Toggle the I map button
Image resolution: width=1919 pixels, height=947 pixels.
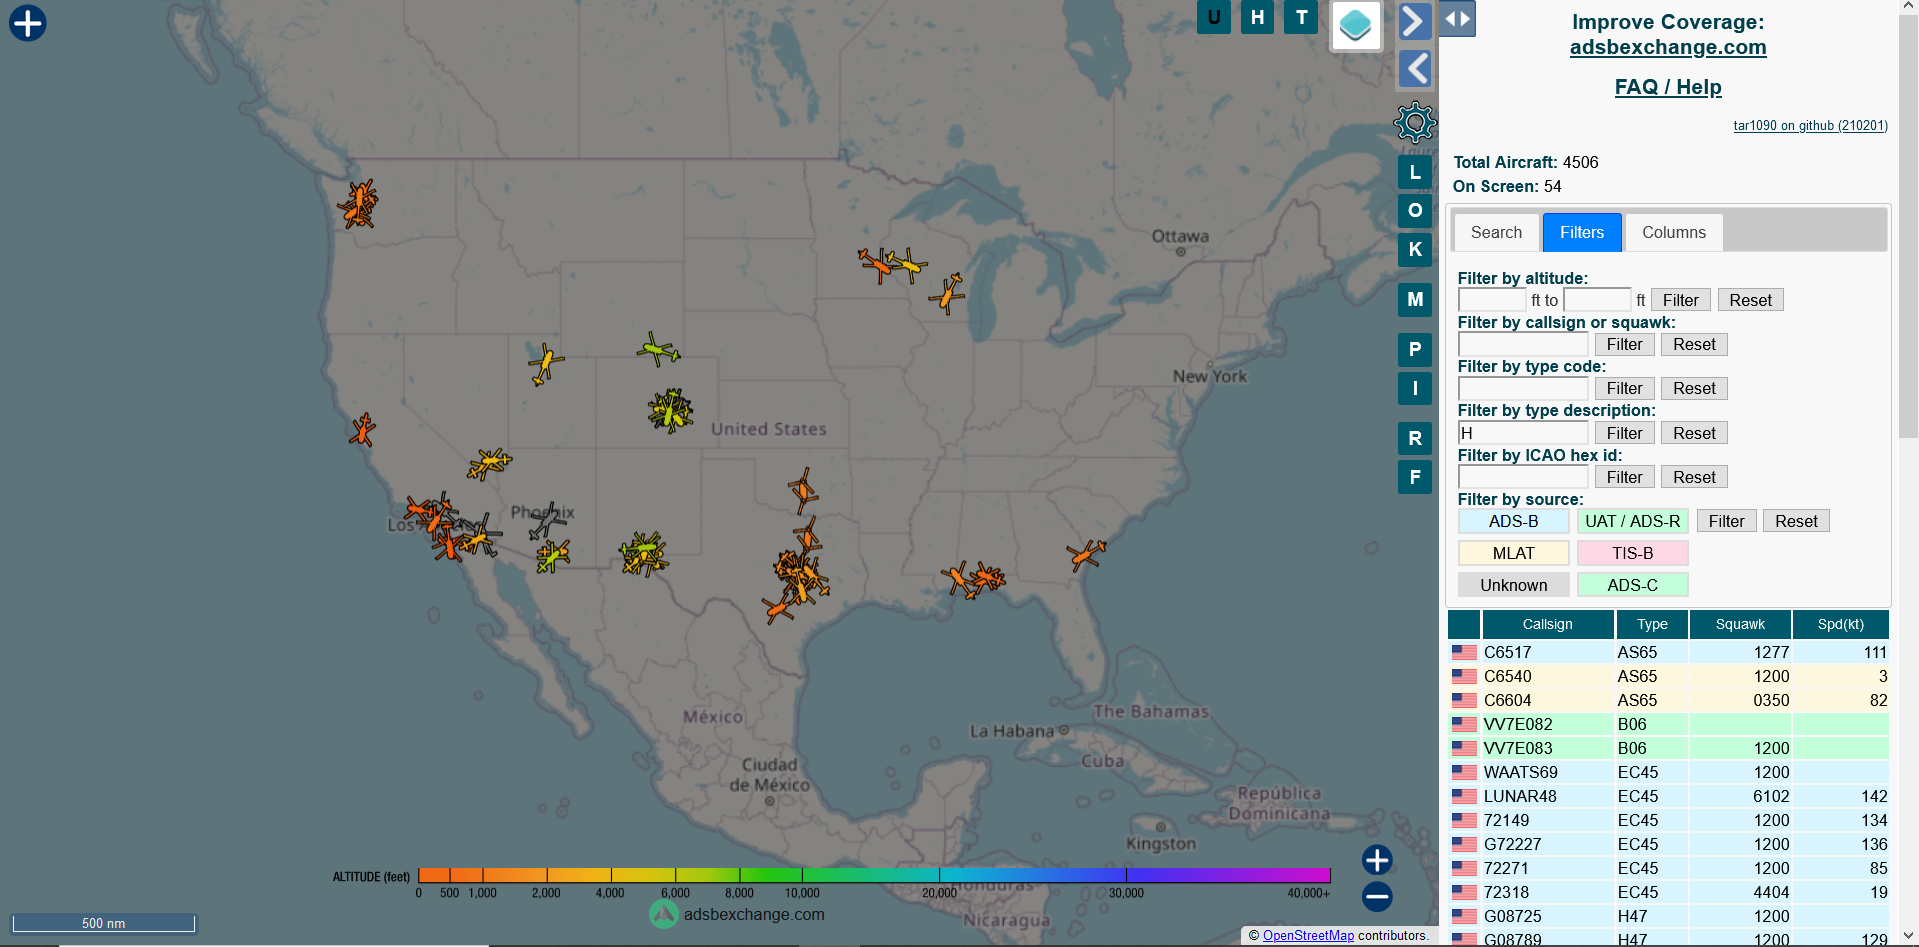pos(1415,388)
